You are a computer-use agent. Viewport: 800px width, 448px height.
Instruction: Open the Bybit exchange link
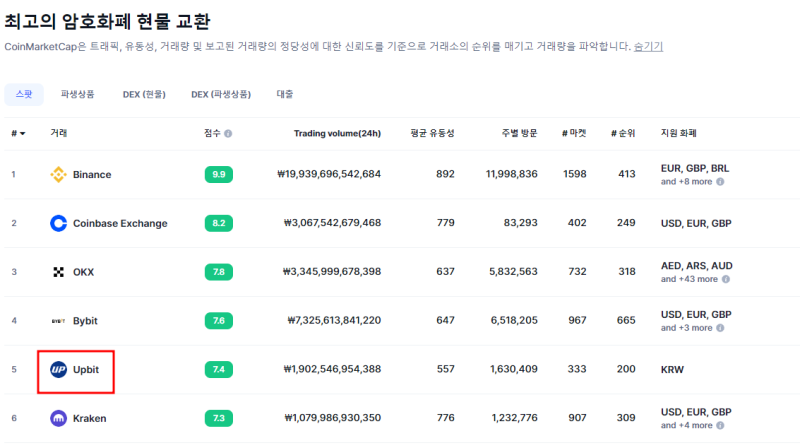[x=85, y=321]
